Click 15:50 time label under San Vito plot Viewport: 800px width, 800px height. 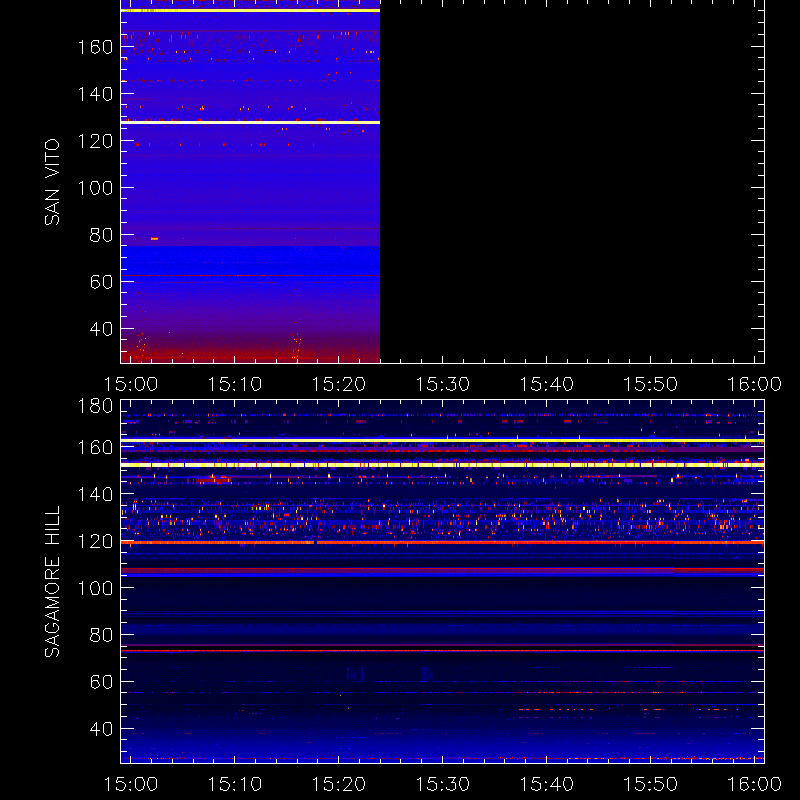click(x=651, y=384)
